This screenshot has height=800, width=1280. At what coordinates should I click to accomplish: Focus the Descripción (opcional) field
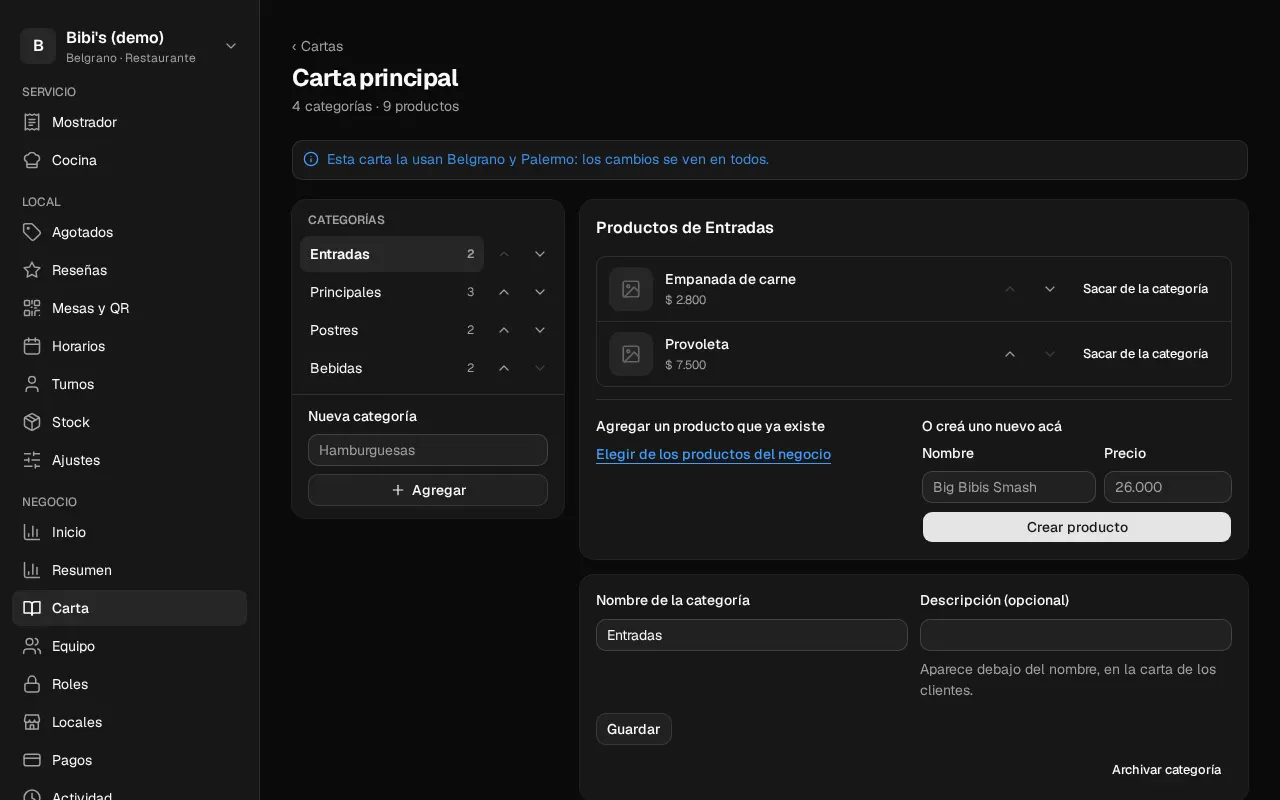(1076, 635)
